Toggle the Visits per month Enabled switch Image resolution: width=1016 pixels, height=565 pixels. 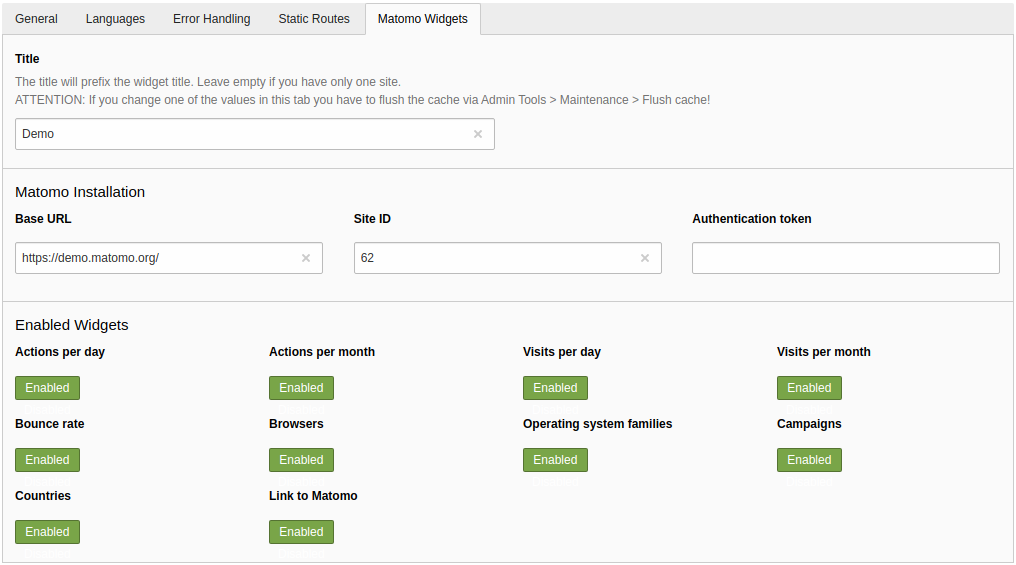click(x=809, y=388)
